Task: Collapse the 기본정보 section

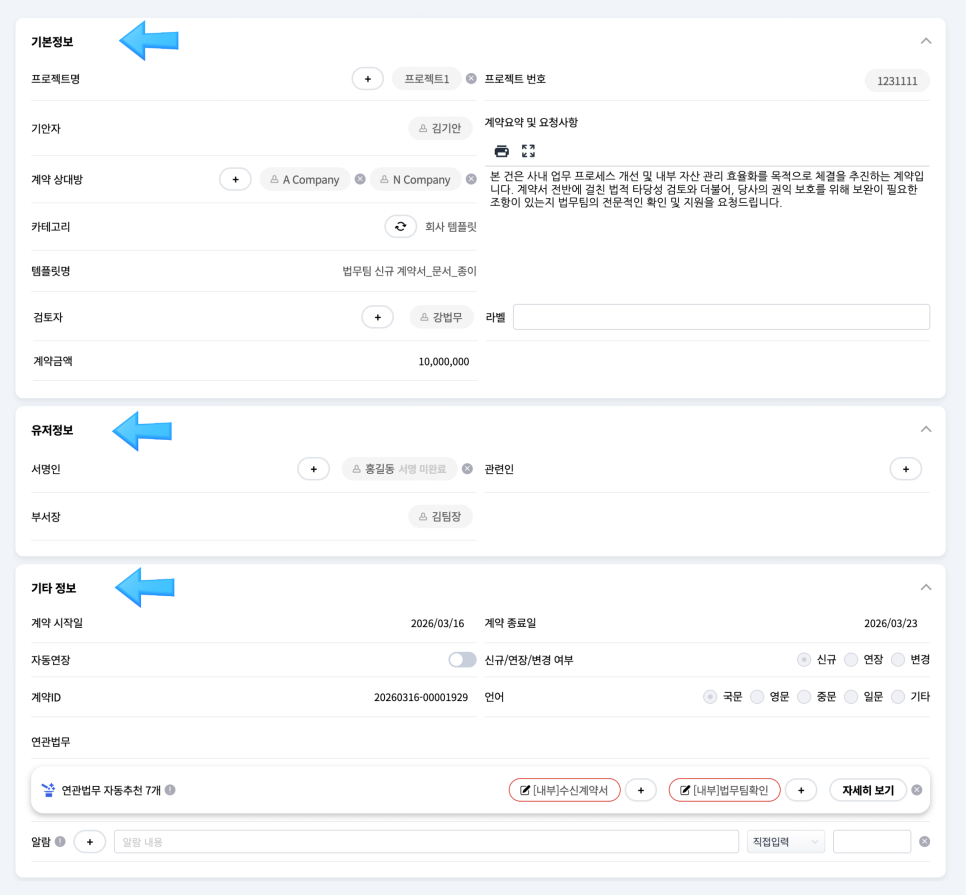Action: 925,41
